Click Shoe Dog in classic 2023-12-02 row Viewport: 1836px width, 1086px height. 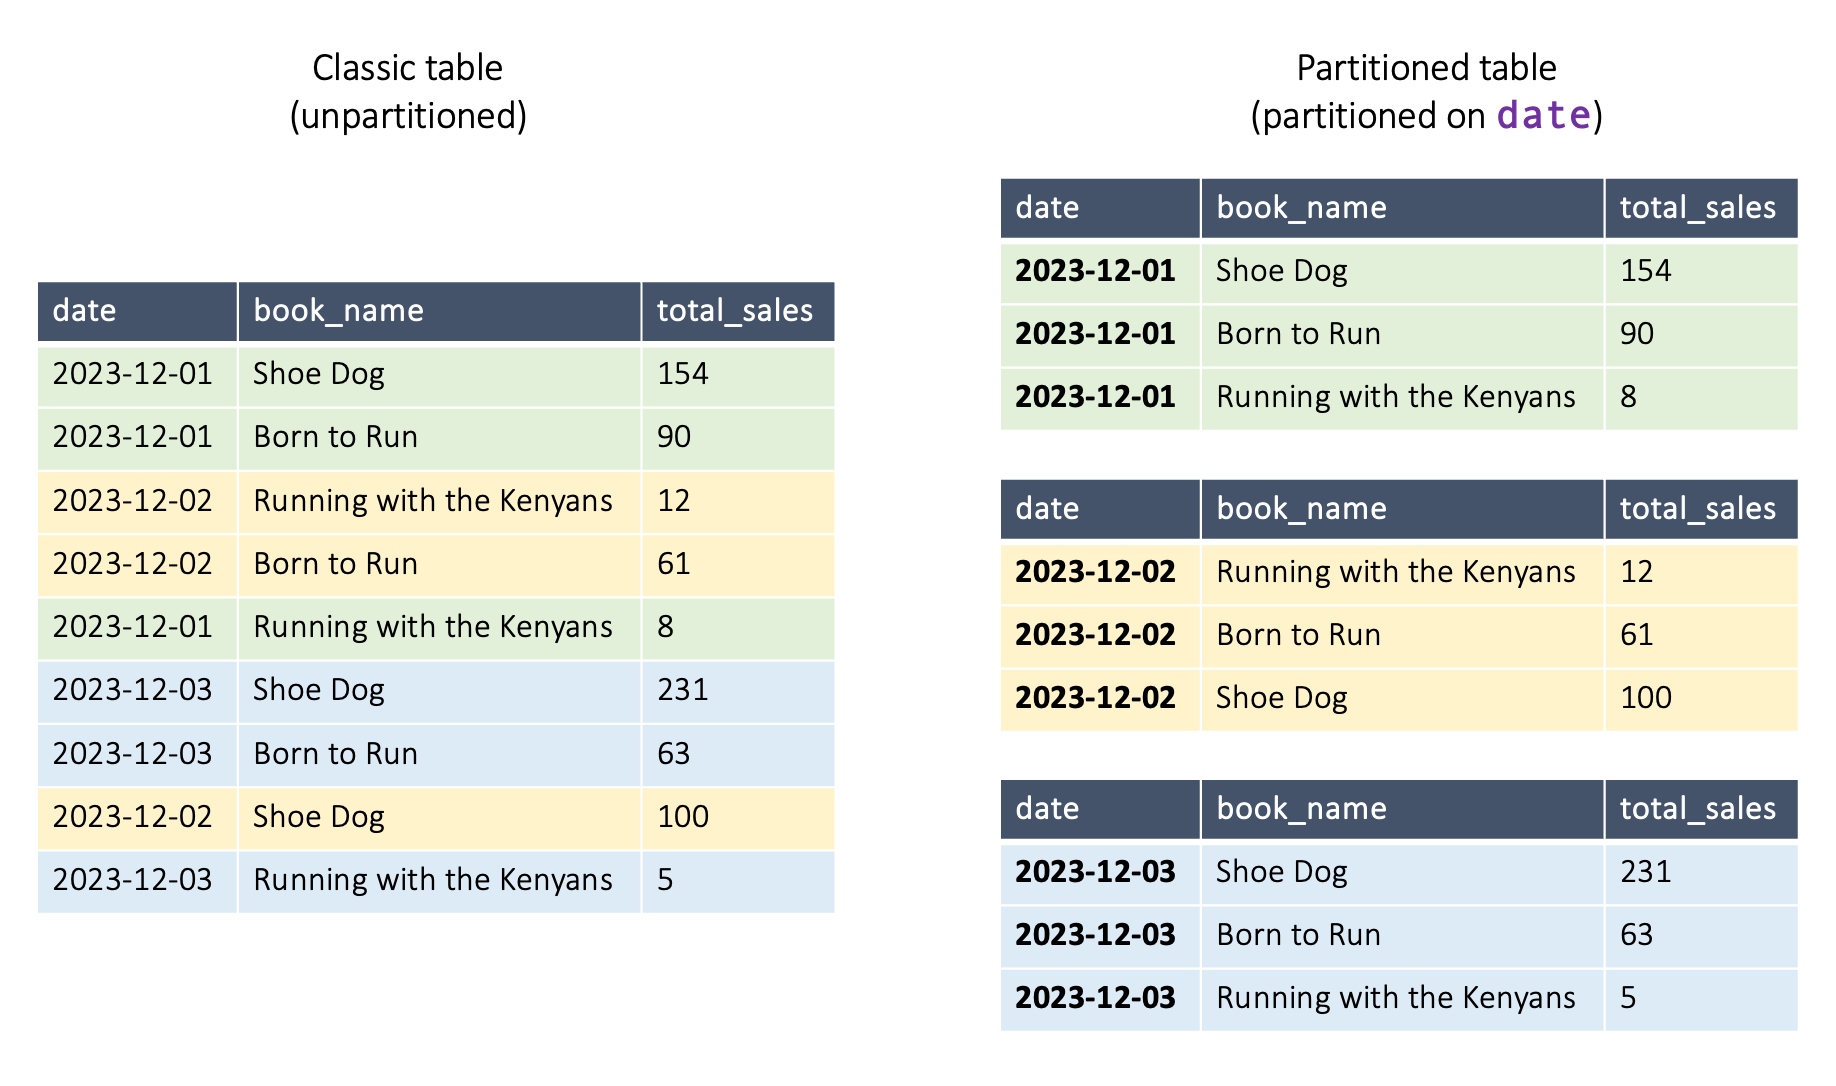(319, 817)
